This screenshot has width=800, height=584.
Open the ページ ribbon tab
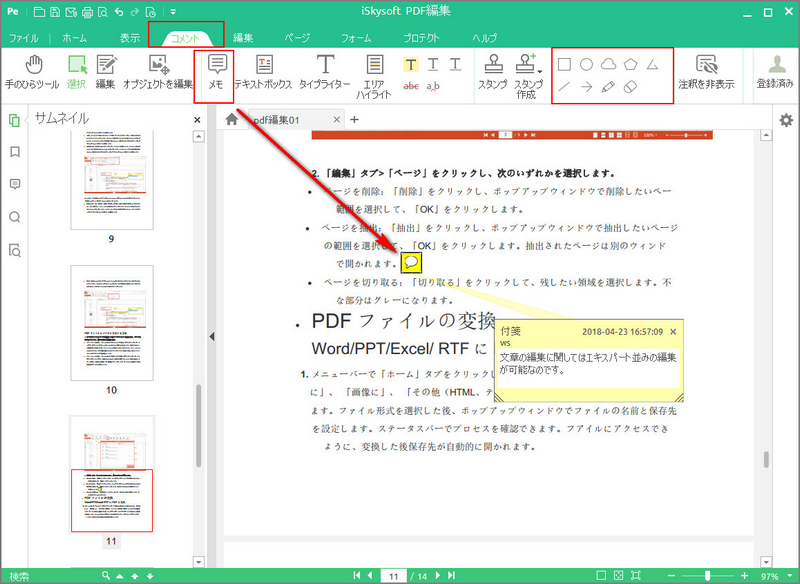coord(297,38)
